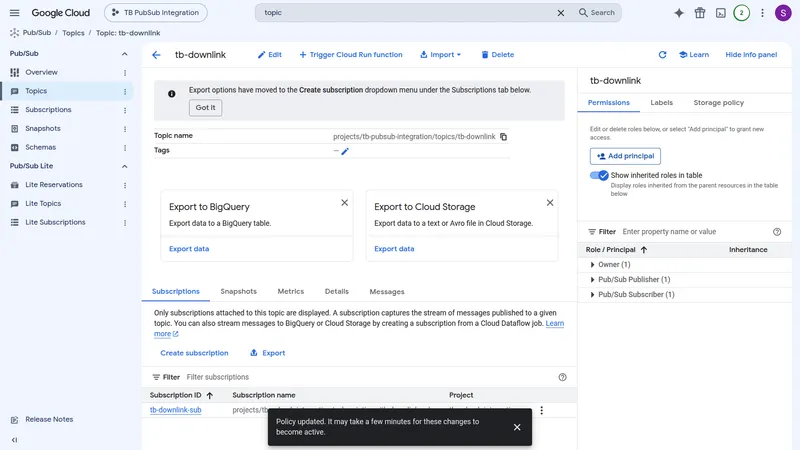Viewport: 800px width, 450px height.
Task: Switch to the Details tab
Action: 337,291
